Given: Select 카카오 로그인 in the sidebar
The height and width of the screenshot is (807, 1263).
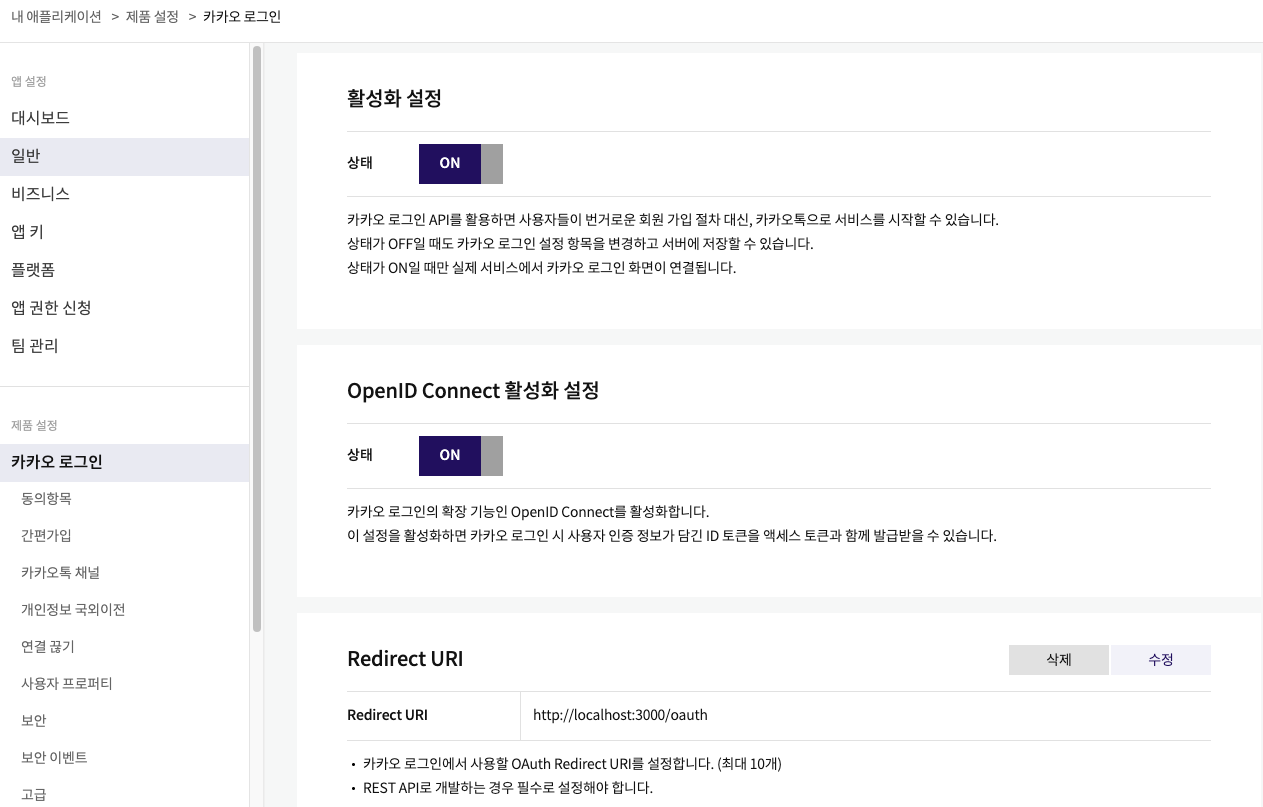Looking at the screenshot, I should [x=124, y=462].
